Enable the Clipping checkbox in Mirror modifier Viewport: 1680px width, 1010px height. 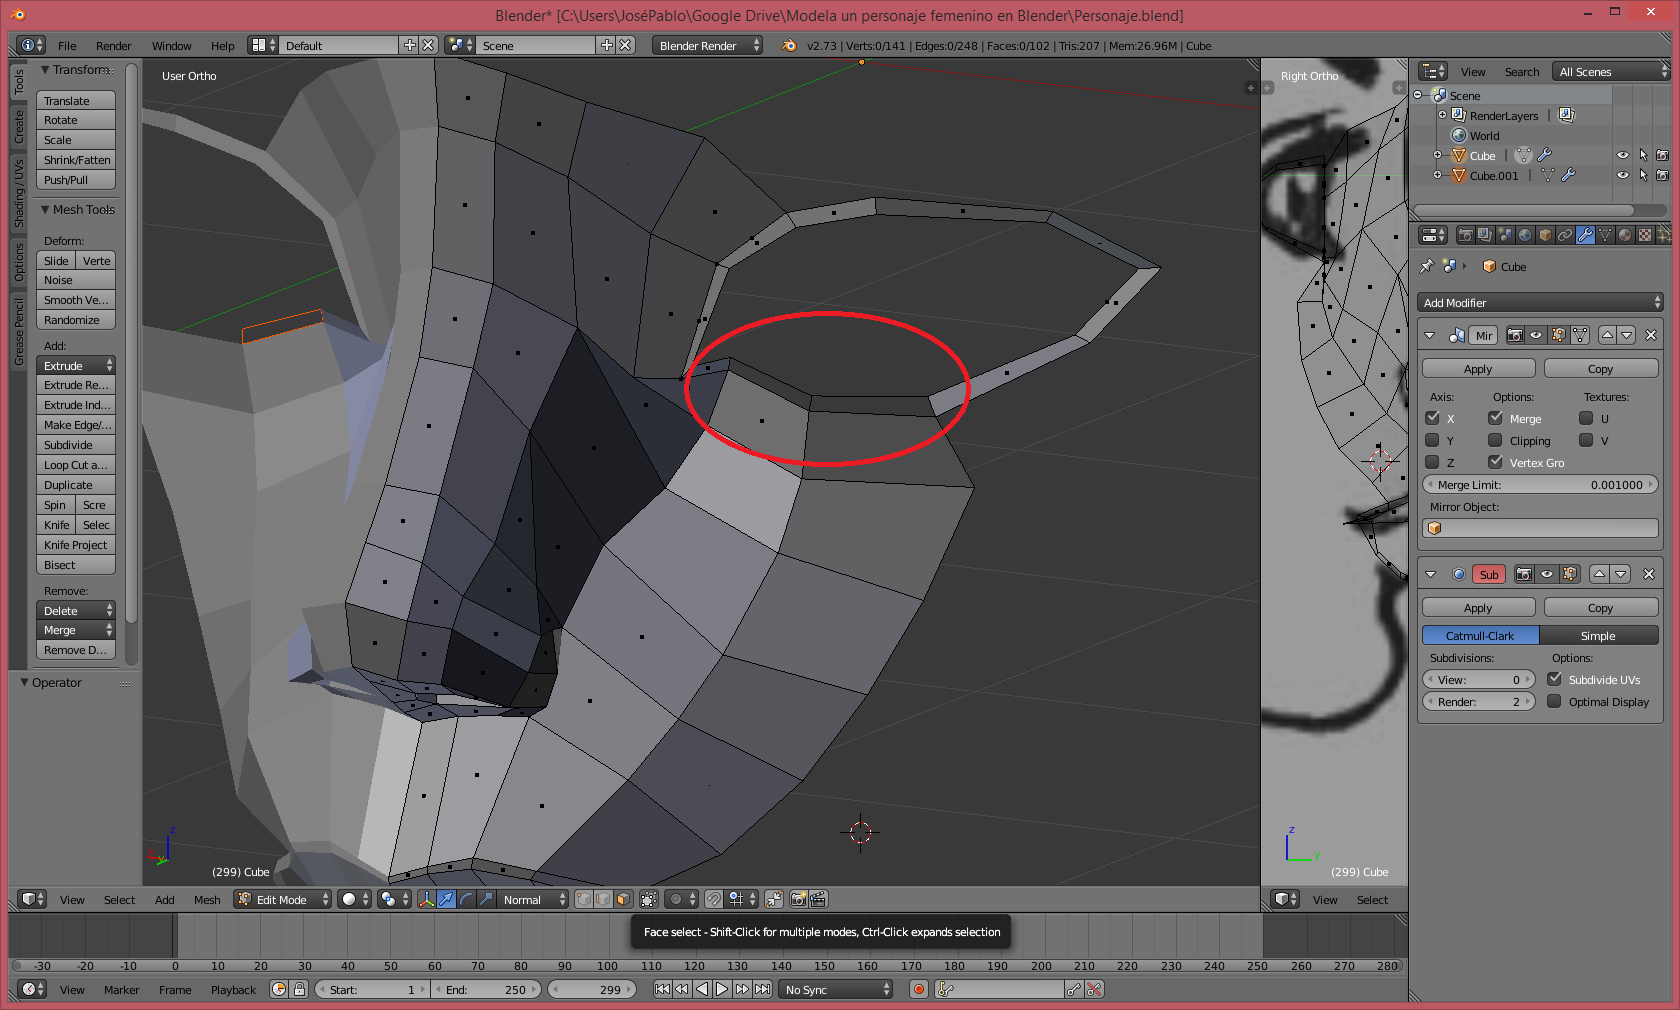pyautogui.click(x=1495, y=441)
